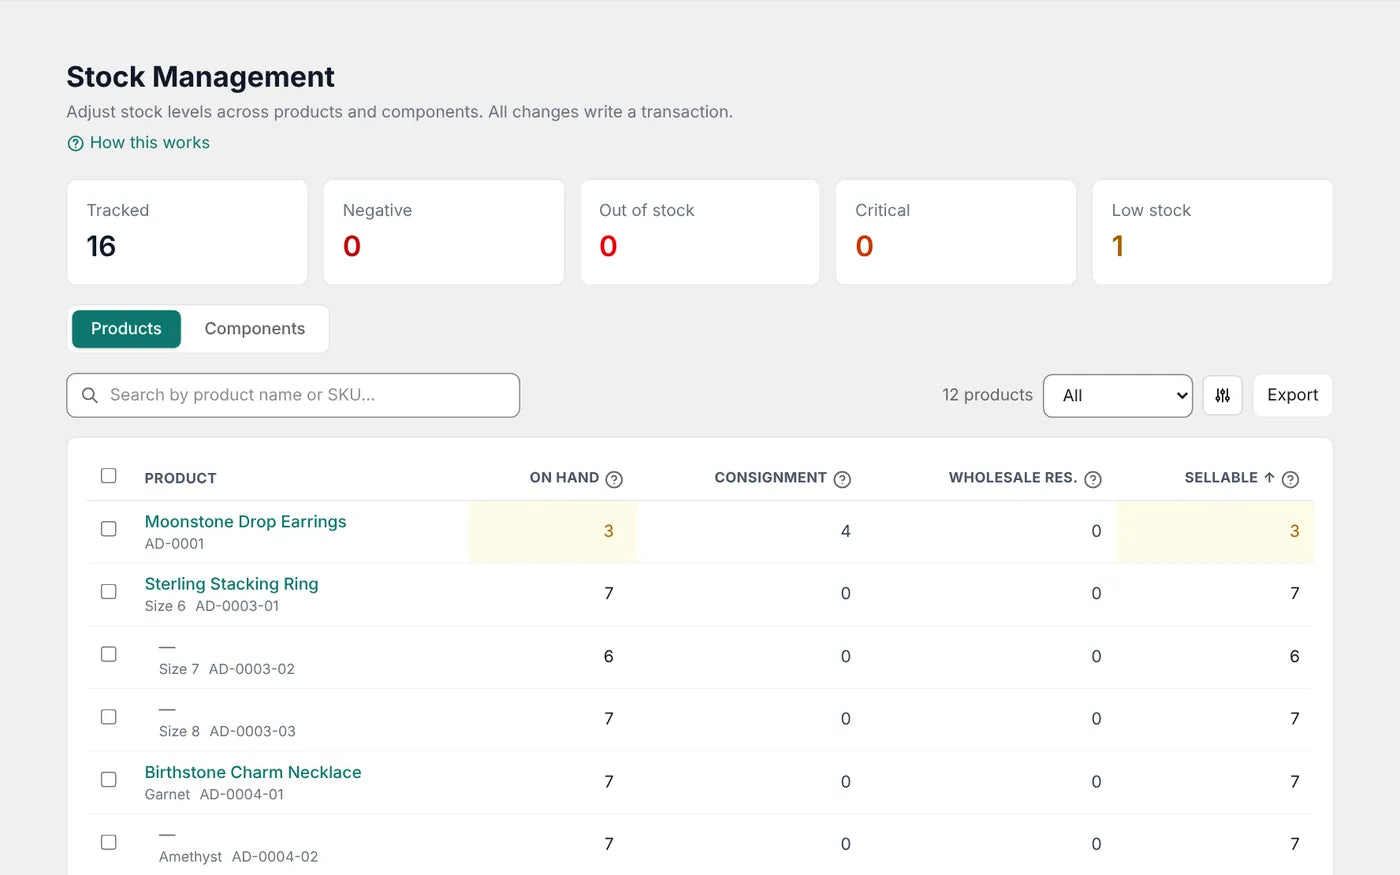Show help for Wholesale Res. column

[1093, 479]
